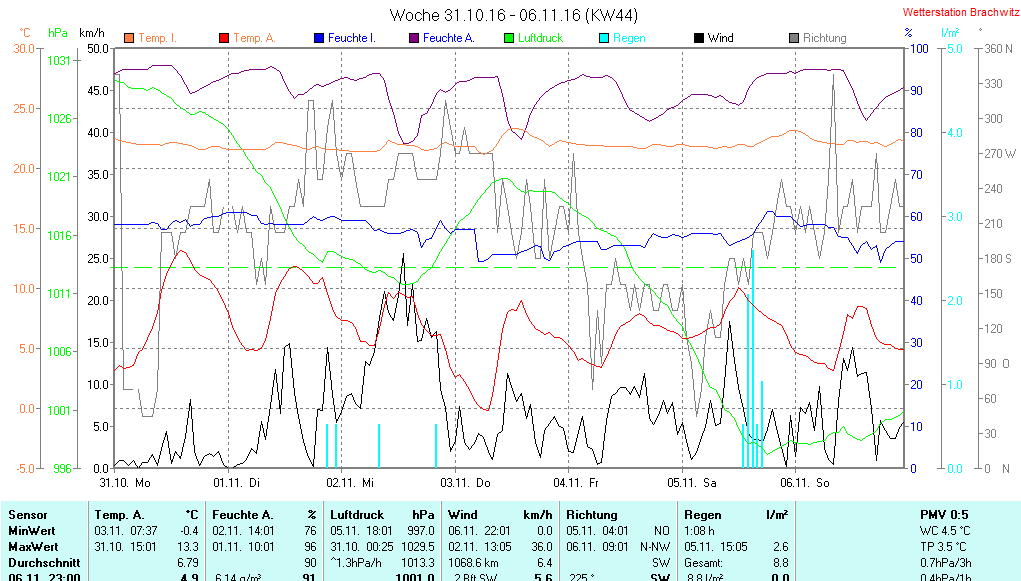1021x581 pixels.
Task: Click the Luftdruck hPa table header
Action: pyautogui.click(x=381, y=514)
